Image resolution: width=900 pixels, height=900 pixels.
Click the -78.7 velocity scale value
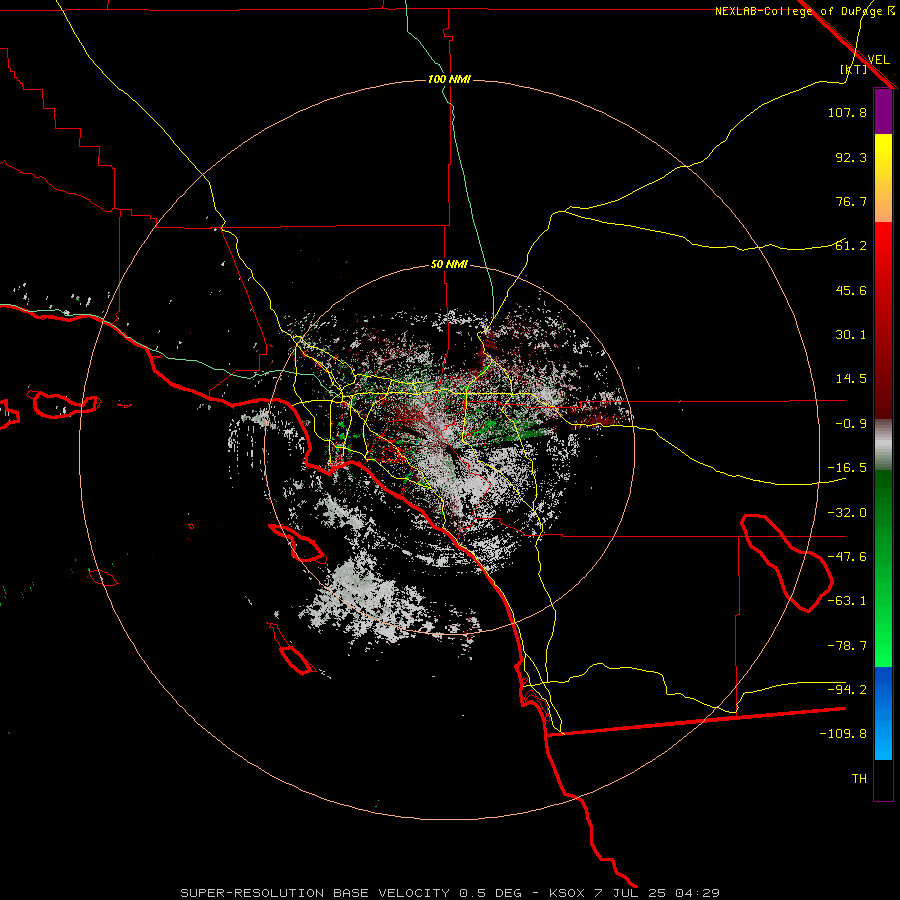click(847, 646)
